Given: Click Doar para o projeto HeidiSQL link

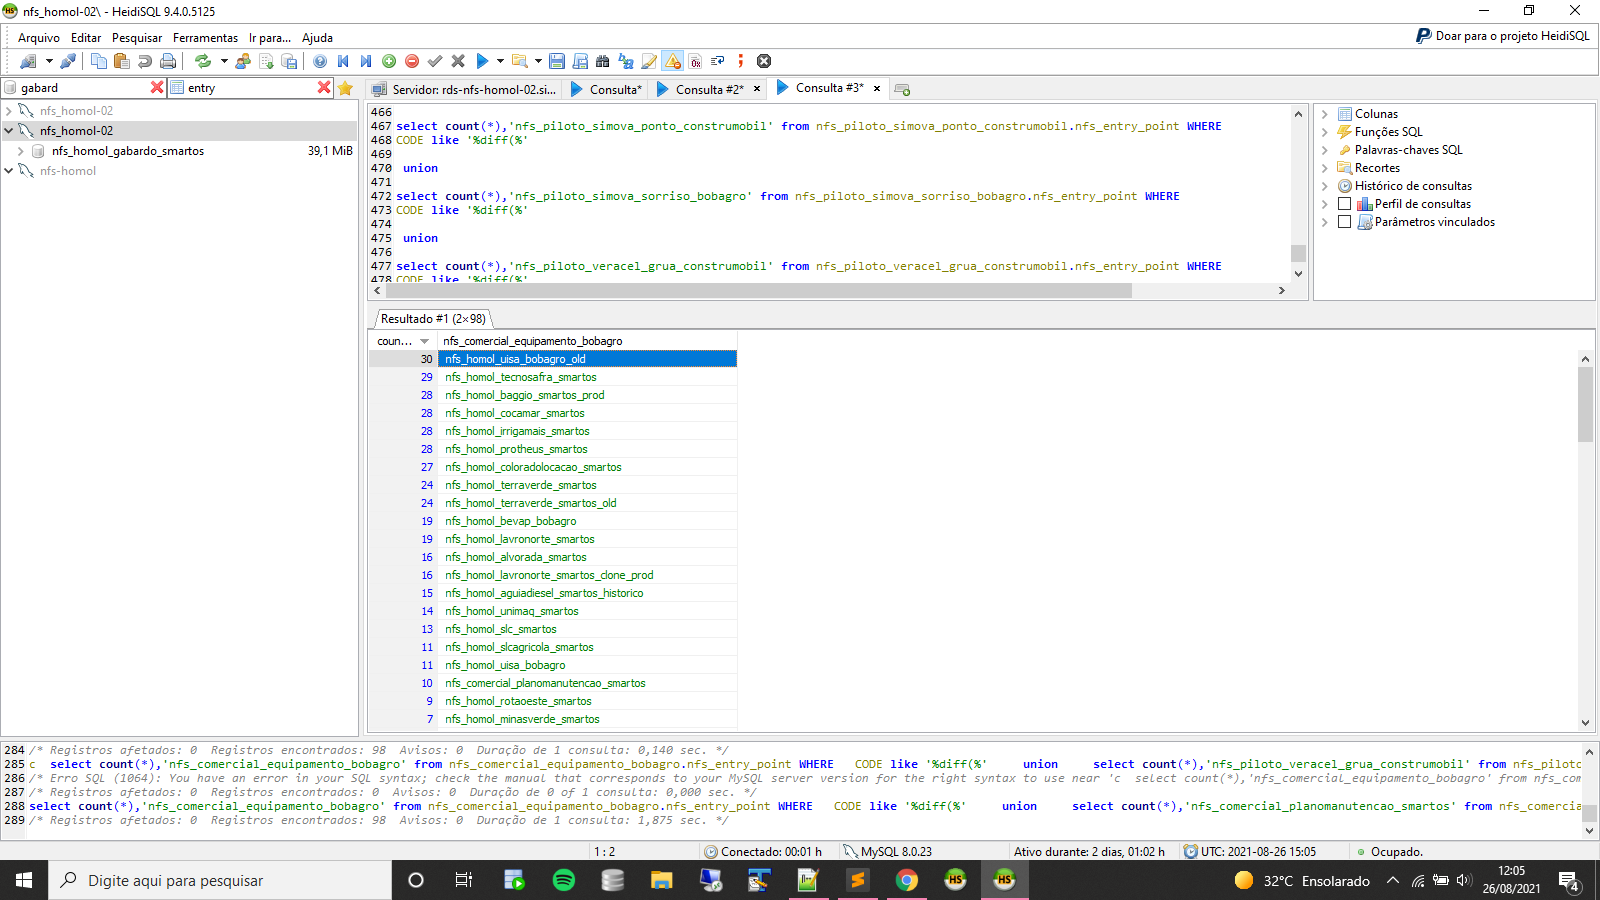Looking at the screenshot, I should [x=1502, y=36].
